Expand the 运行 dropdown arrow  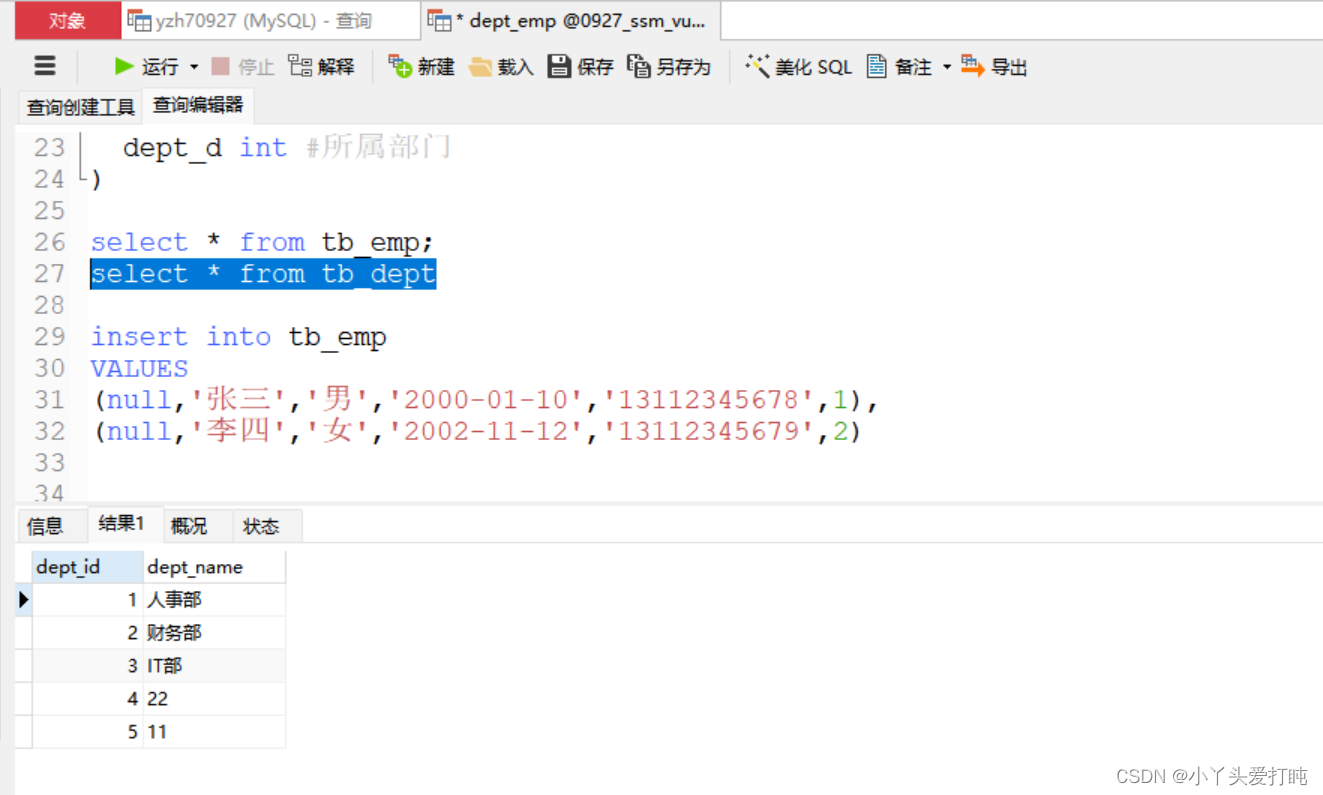click(194, 67)
